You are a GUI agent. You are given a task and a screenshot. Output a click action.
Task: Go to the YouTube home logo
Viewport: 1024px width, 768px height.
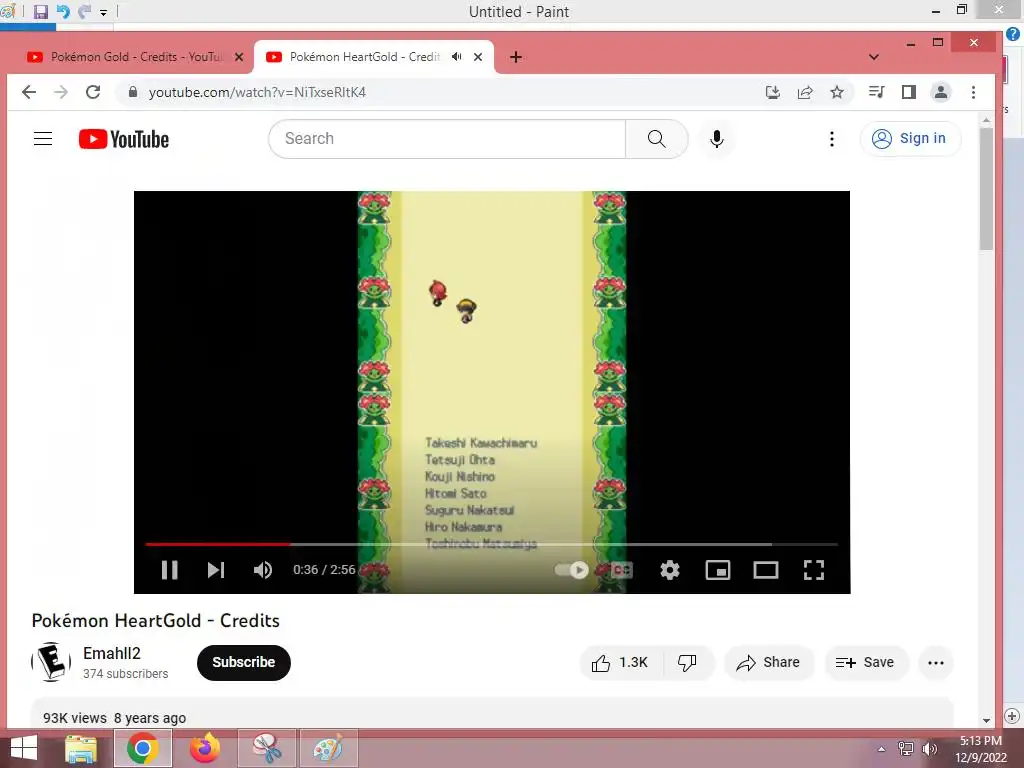click(124, 139)
